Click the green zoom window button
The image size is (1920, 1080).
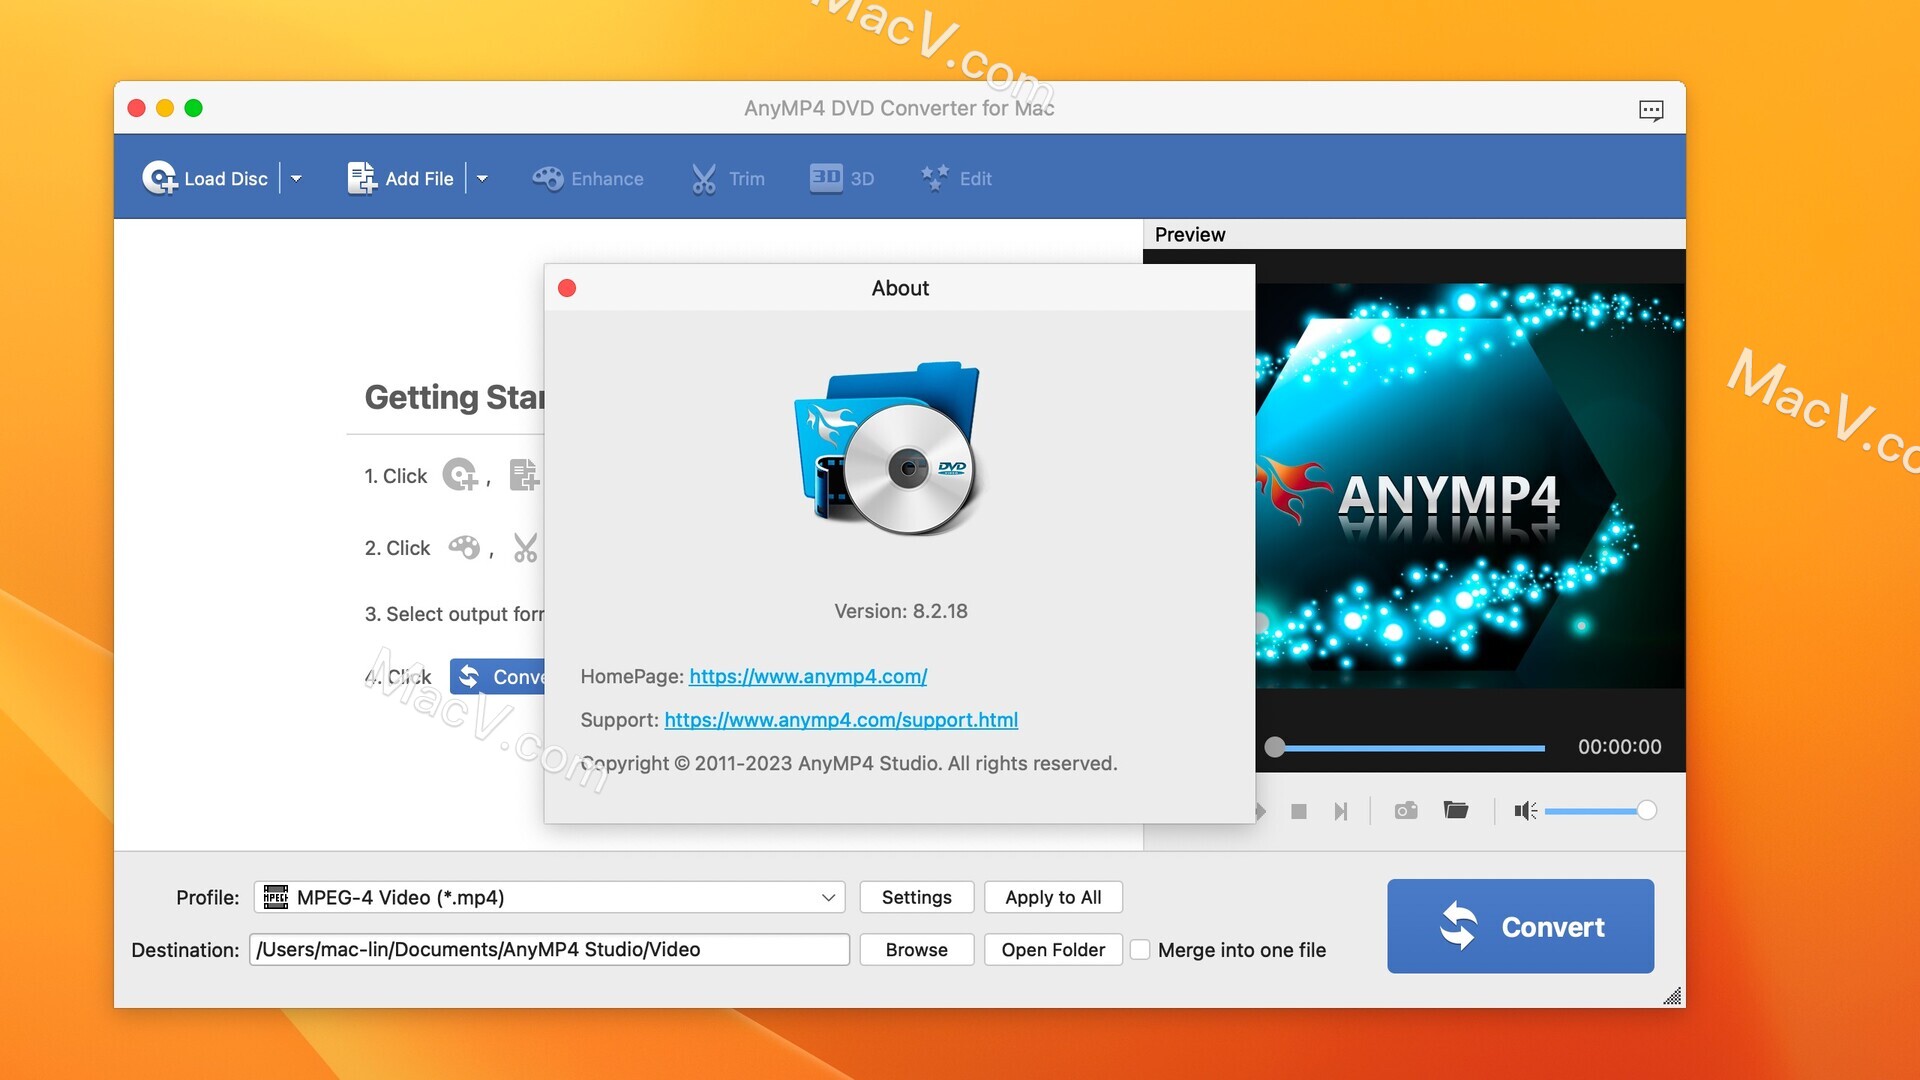pyautogui.click(x=194, y=108)
